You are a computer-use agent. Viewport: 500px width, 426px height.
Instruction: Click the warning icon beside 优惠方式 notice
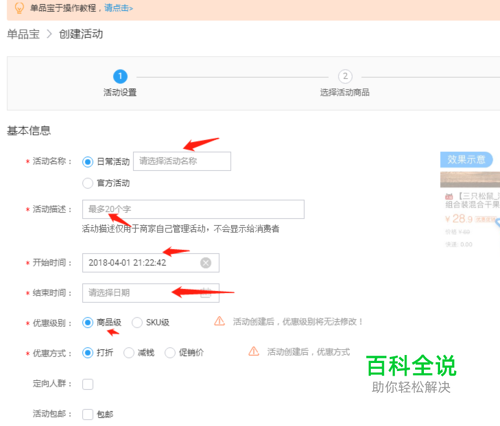click(254, 351)
